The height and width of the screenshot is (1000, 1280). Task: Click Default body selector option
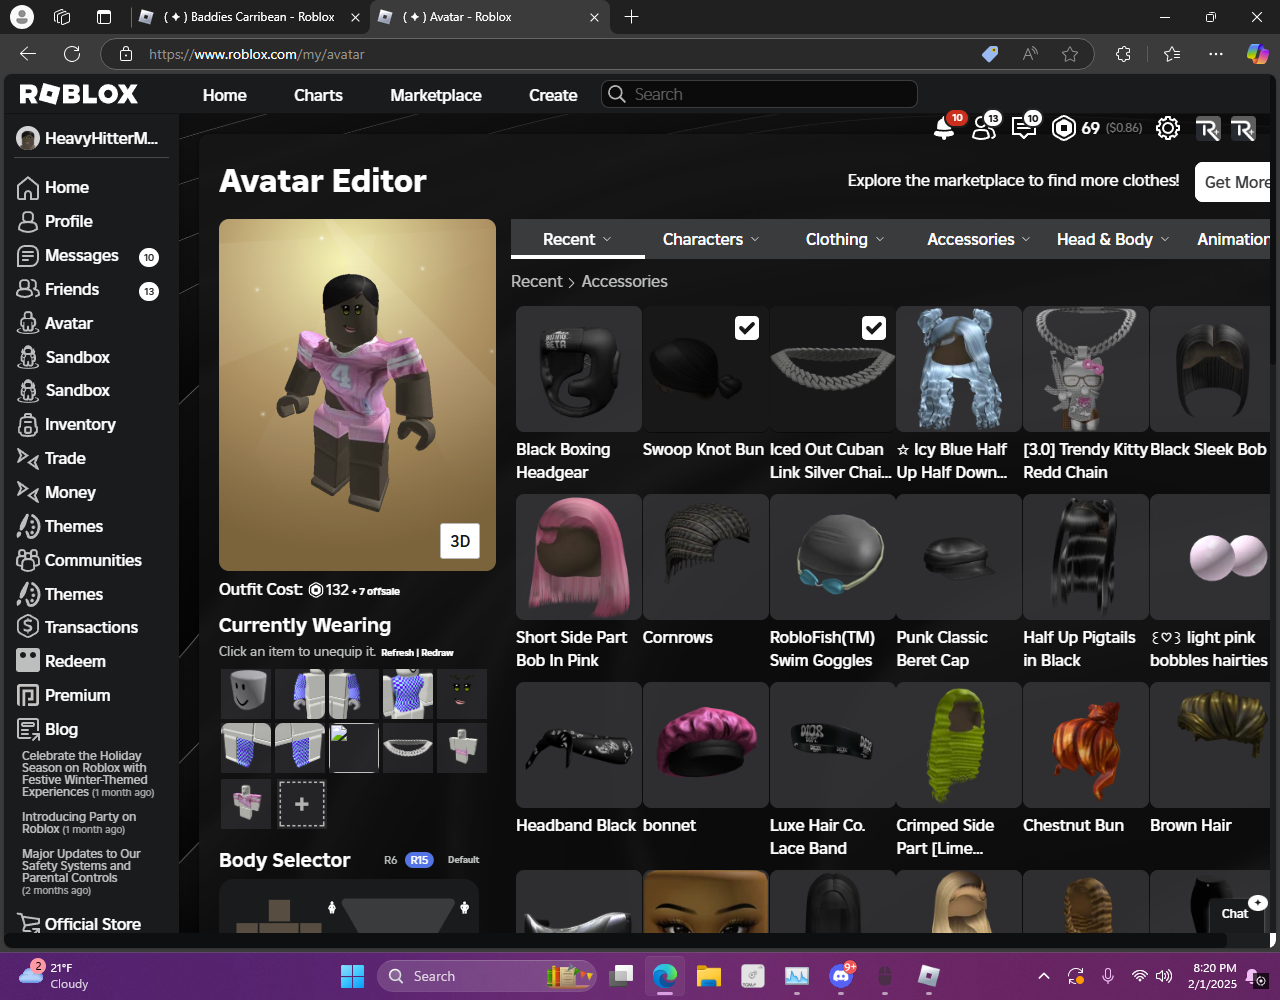(x=463, y=860)
